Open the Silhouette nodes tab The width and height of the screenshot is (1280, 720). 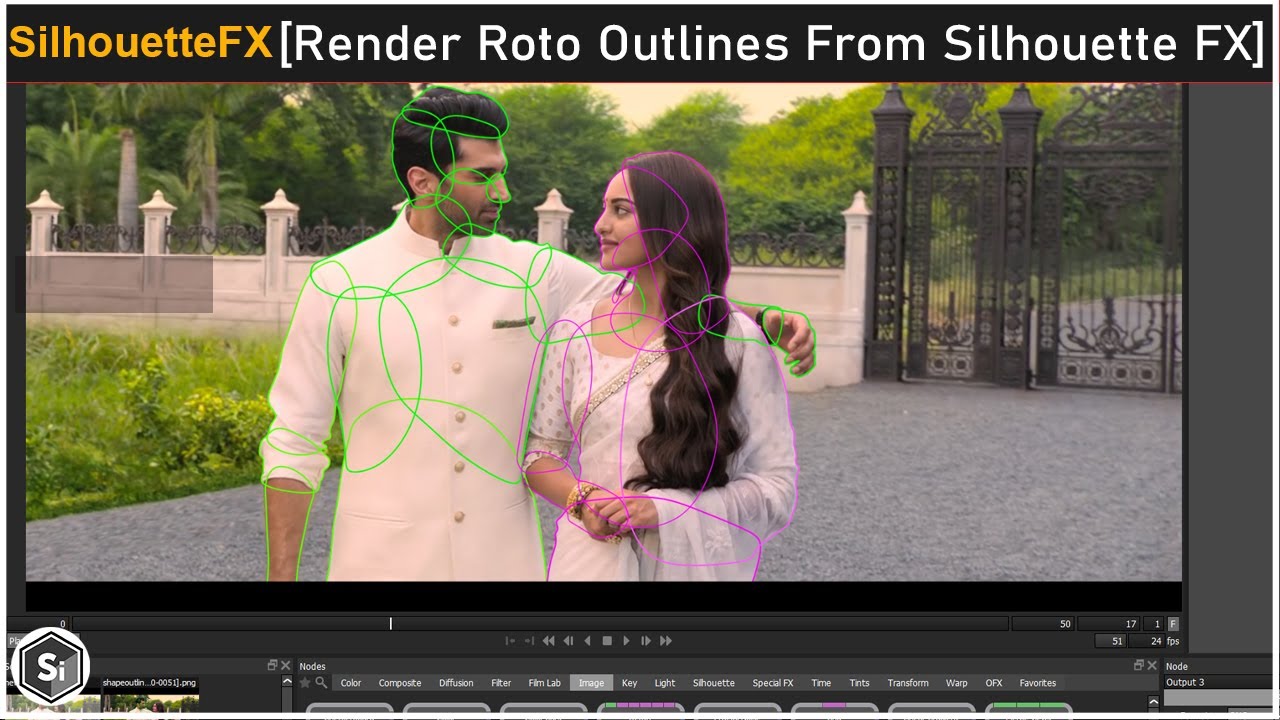pos(714,683)
